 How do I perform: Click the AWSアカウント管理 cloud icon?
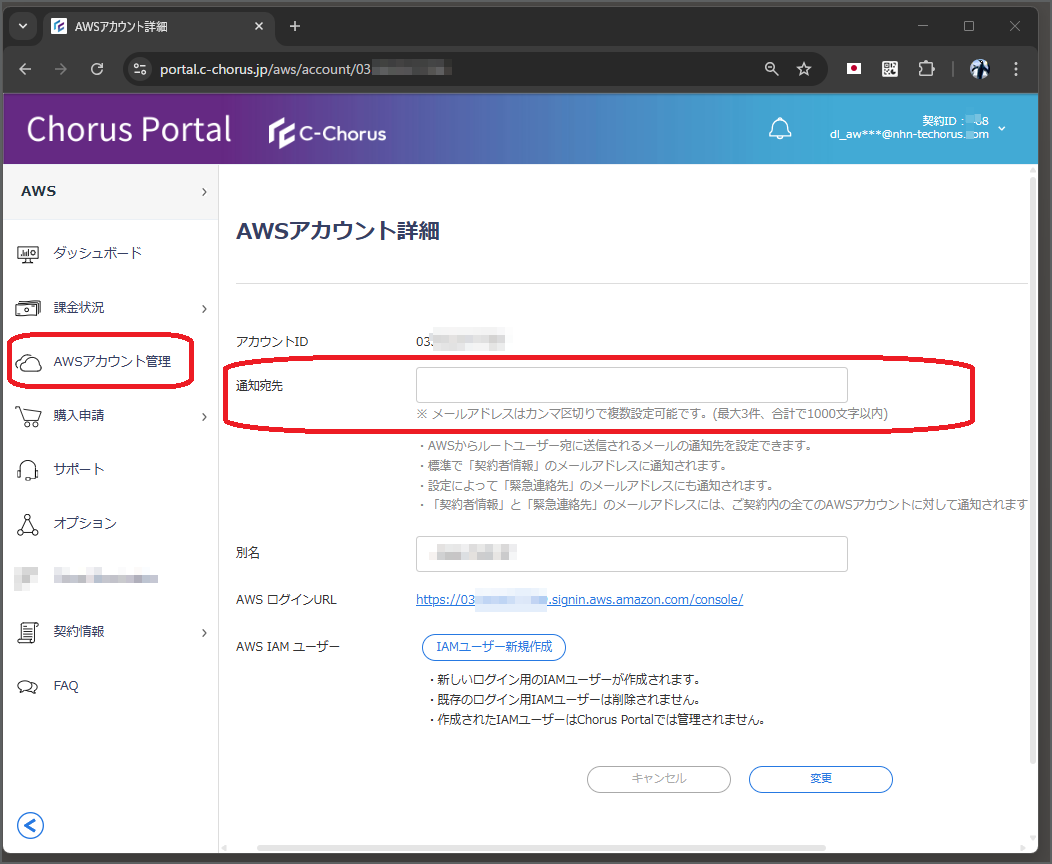coord(28,362)
